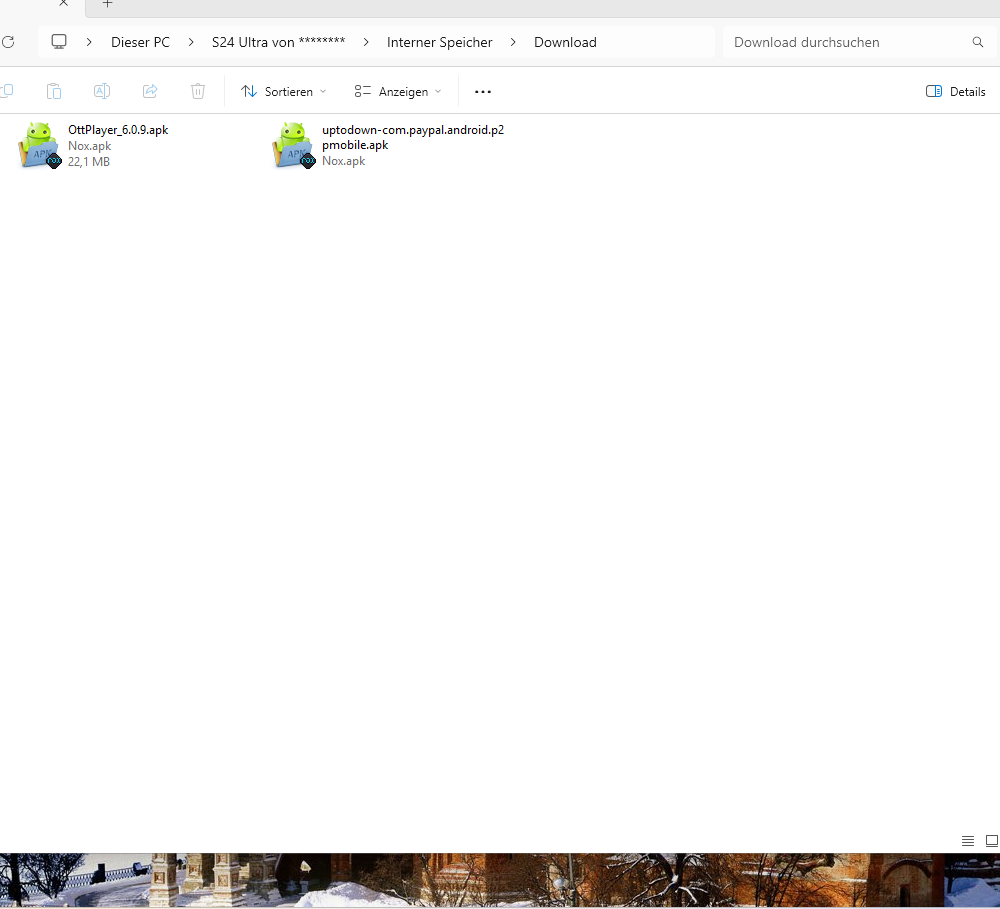Viewport: 1000px width, 909px height.
Task: Click the refresh icon beside the address bar
Action: point(8,42)
